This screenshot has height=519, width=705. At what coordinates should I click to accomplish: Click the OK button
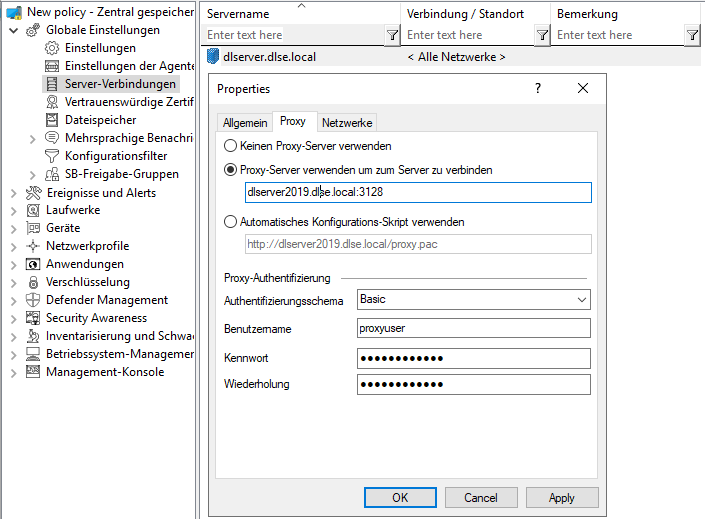[x=400, y=497]
